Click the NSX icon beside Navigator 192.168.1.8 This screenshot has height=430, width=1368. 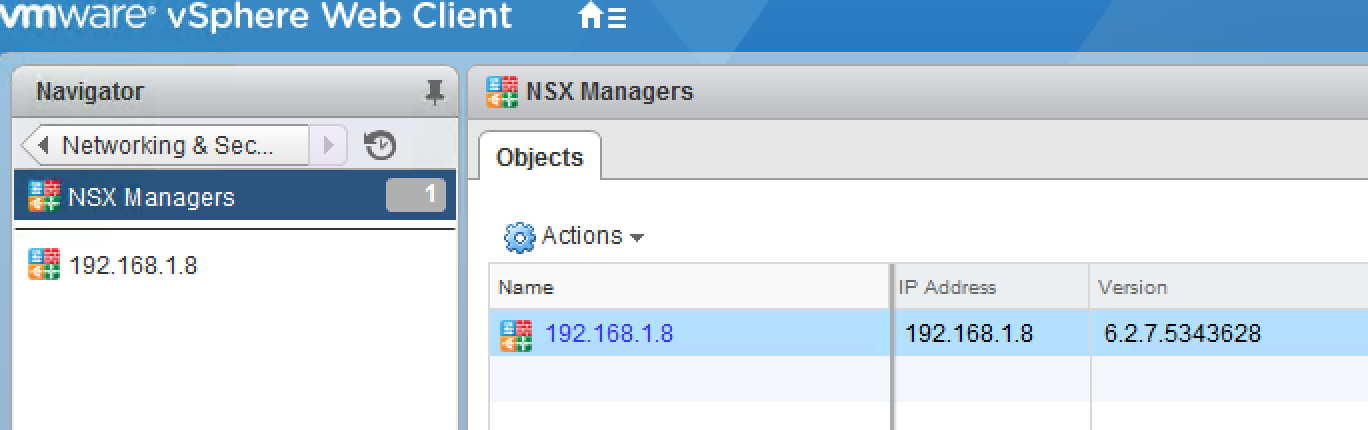44,265
